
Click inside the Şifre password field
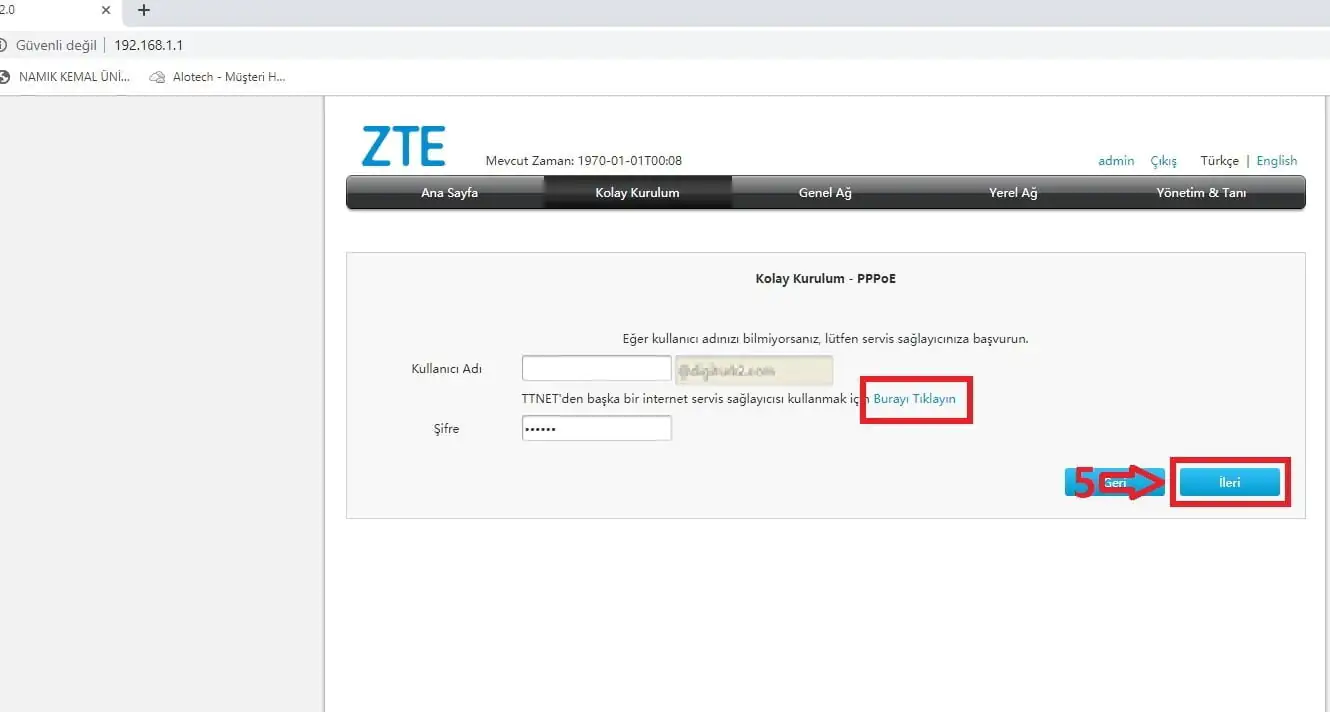(x=596, y=427)
